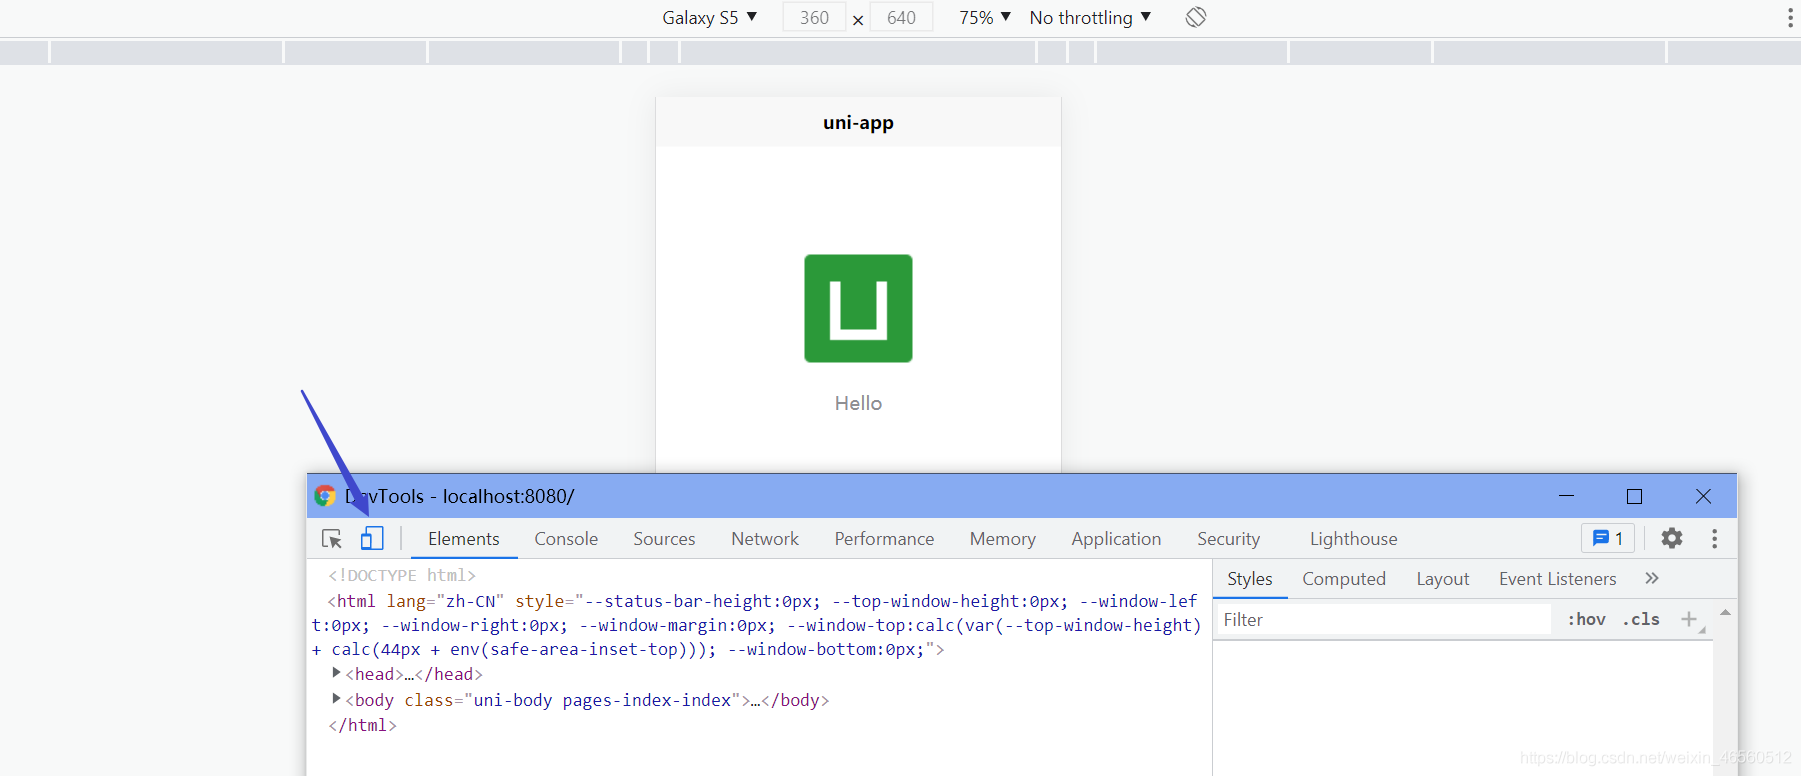Expand the head element node

click(336, 673)
